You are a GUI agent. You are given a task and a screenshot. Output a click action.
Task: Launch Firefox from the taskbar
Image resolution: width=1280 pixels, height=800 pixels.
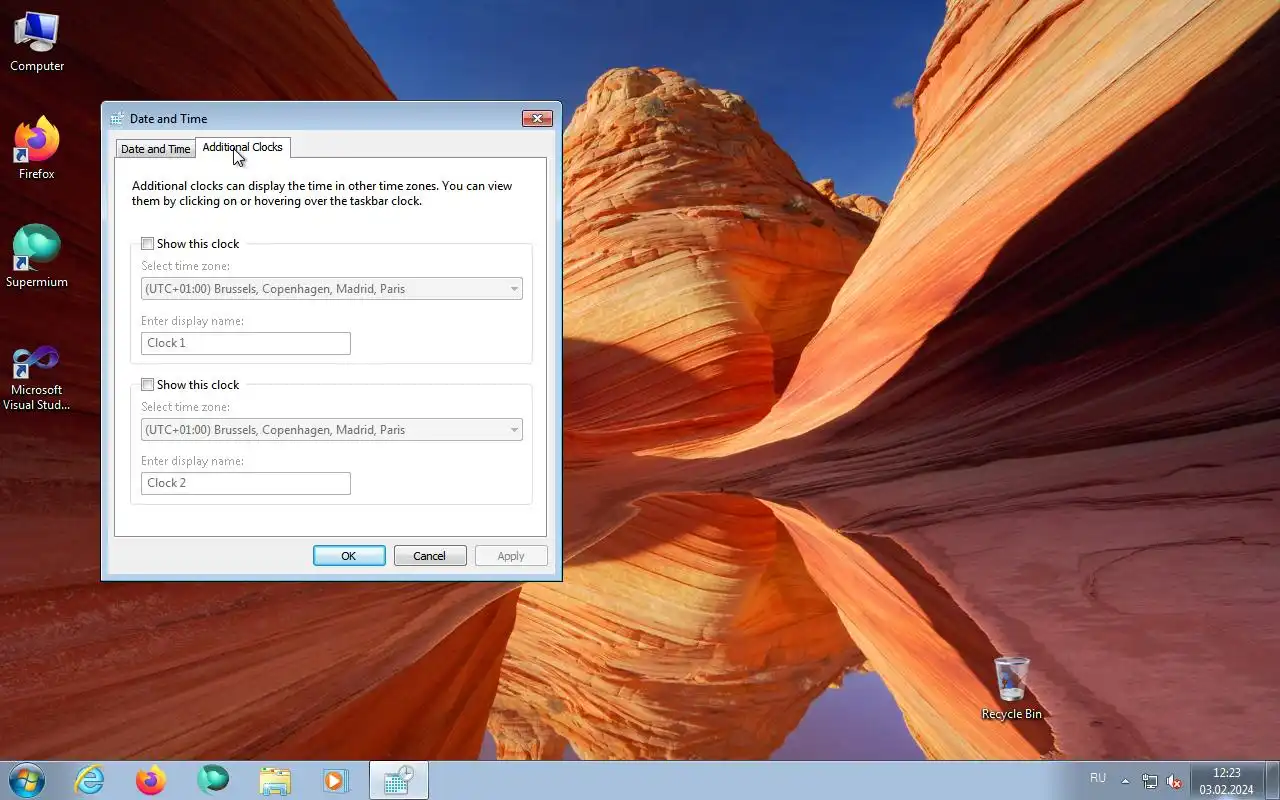click(x=151, y=780)
